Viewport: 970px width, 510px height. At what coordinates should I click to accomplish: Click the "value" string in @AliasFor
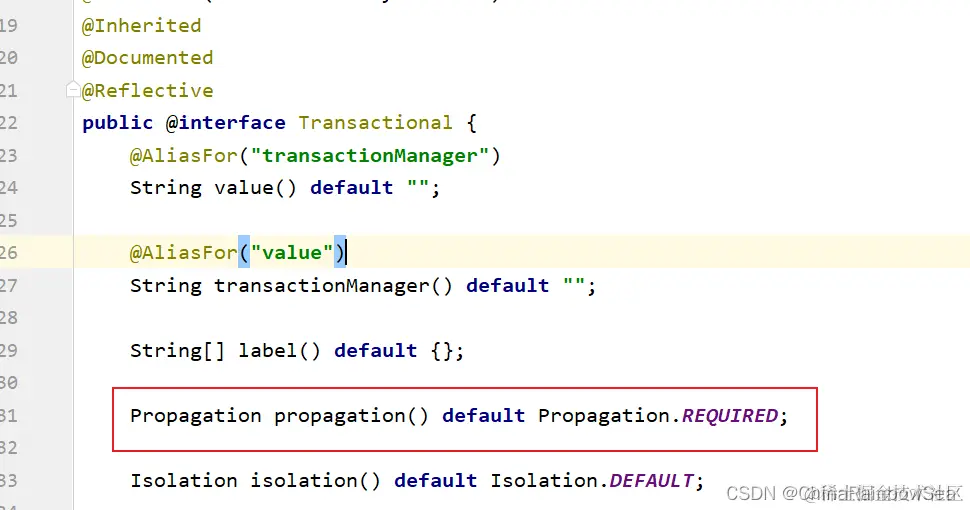(292, 253)
